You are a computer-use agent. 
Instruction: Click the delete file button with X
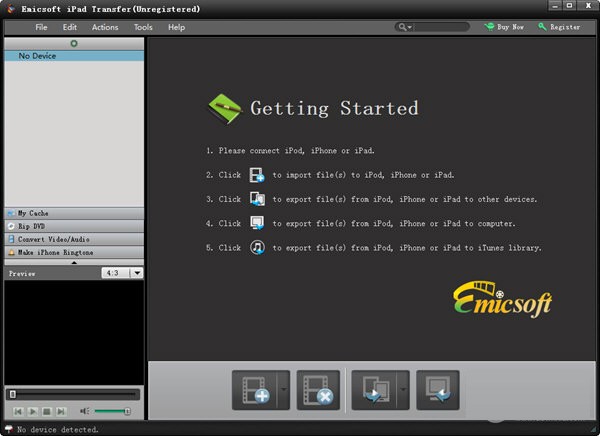318,389
